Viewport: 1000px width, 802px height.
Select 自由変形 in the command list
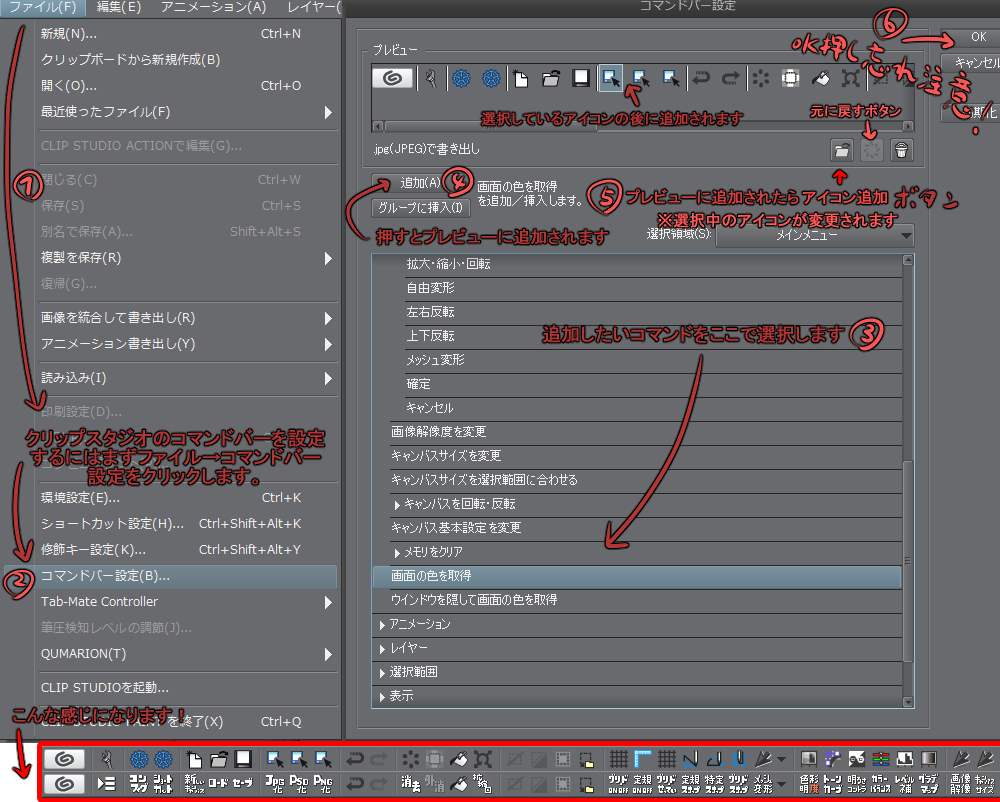point(653,289)
